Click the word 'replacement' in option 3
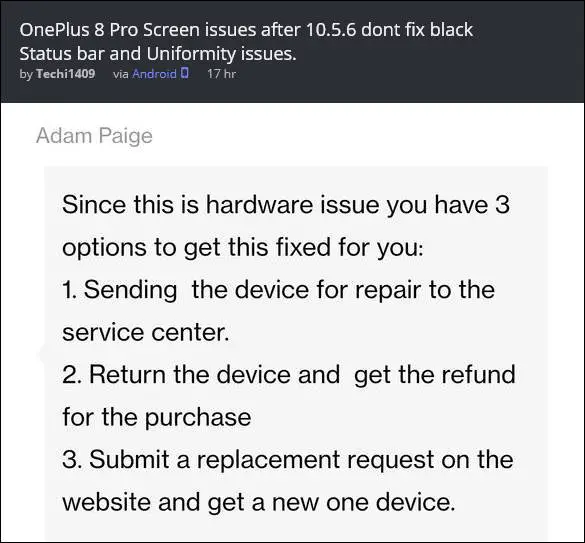Image resolution: width=585 pixels, height=543 pixels. (x=268, y=460)
